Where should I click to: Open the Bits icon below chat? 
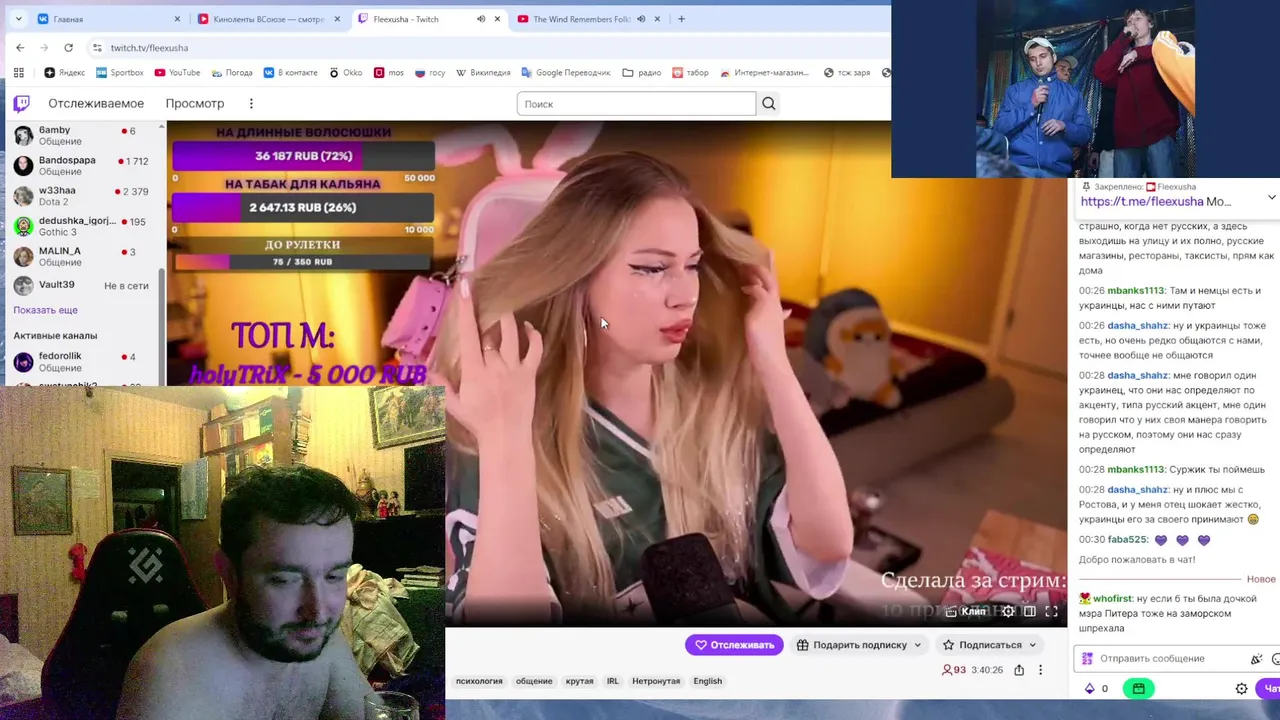[x=1090, y=688]
